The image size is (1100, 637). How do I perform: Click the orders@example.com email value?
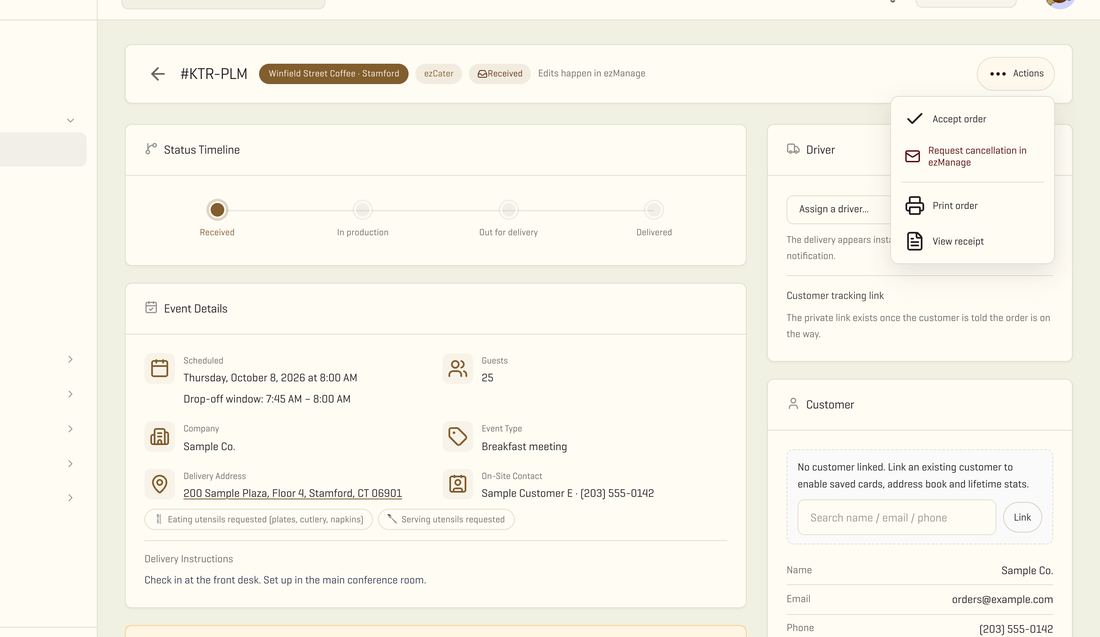[x=1002, y=599]
